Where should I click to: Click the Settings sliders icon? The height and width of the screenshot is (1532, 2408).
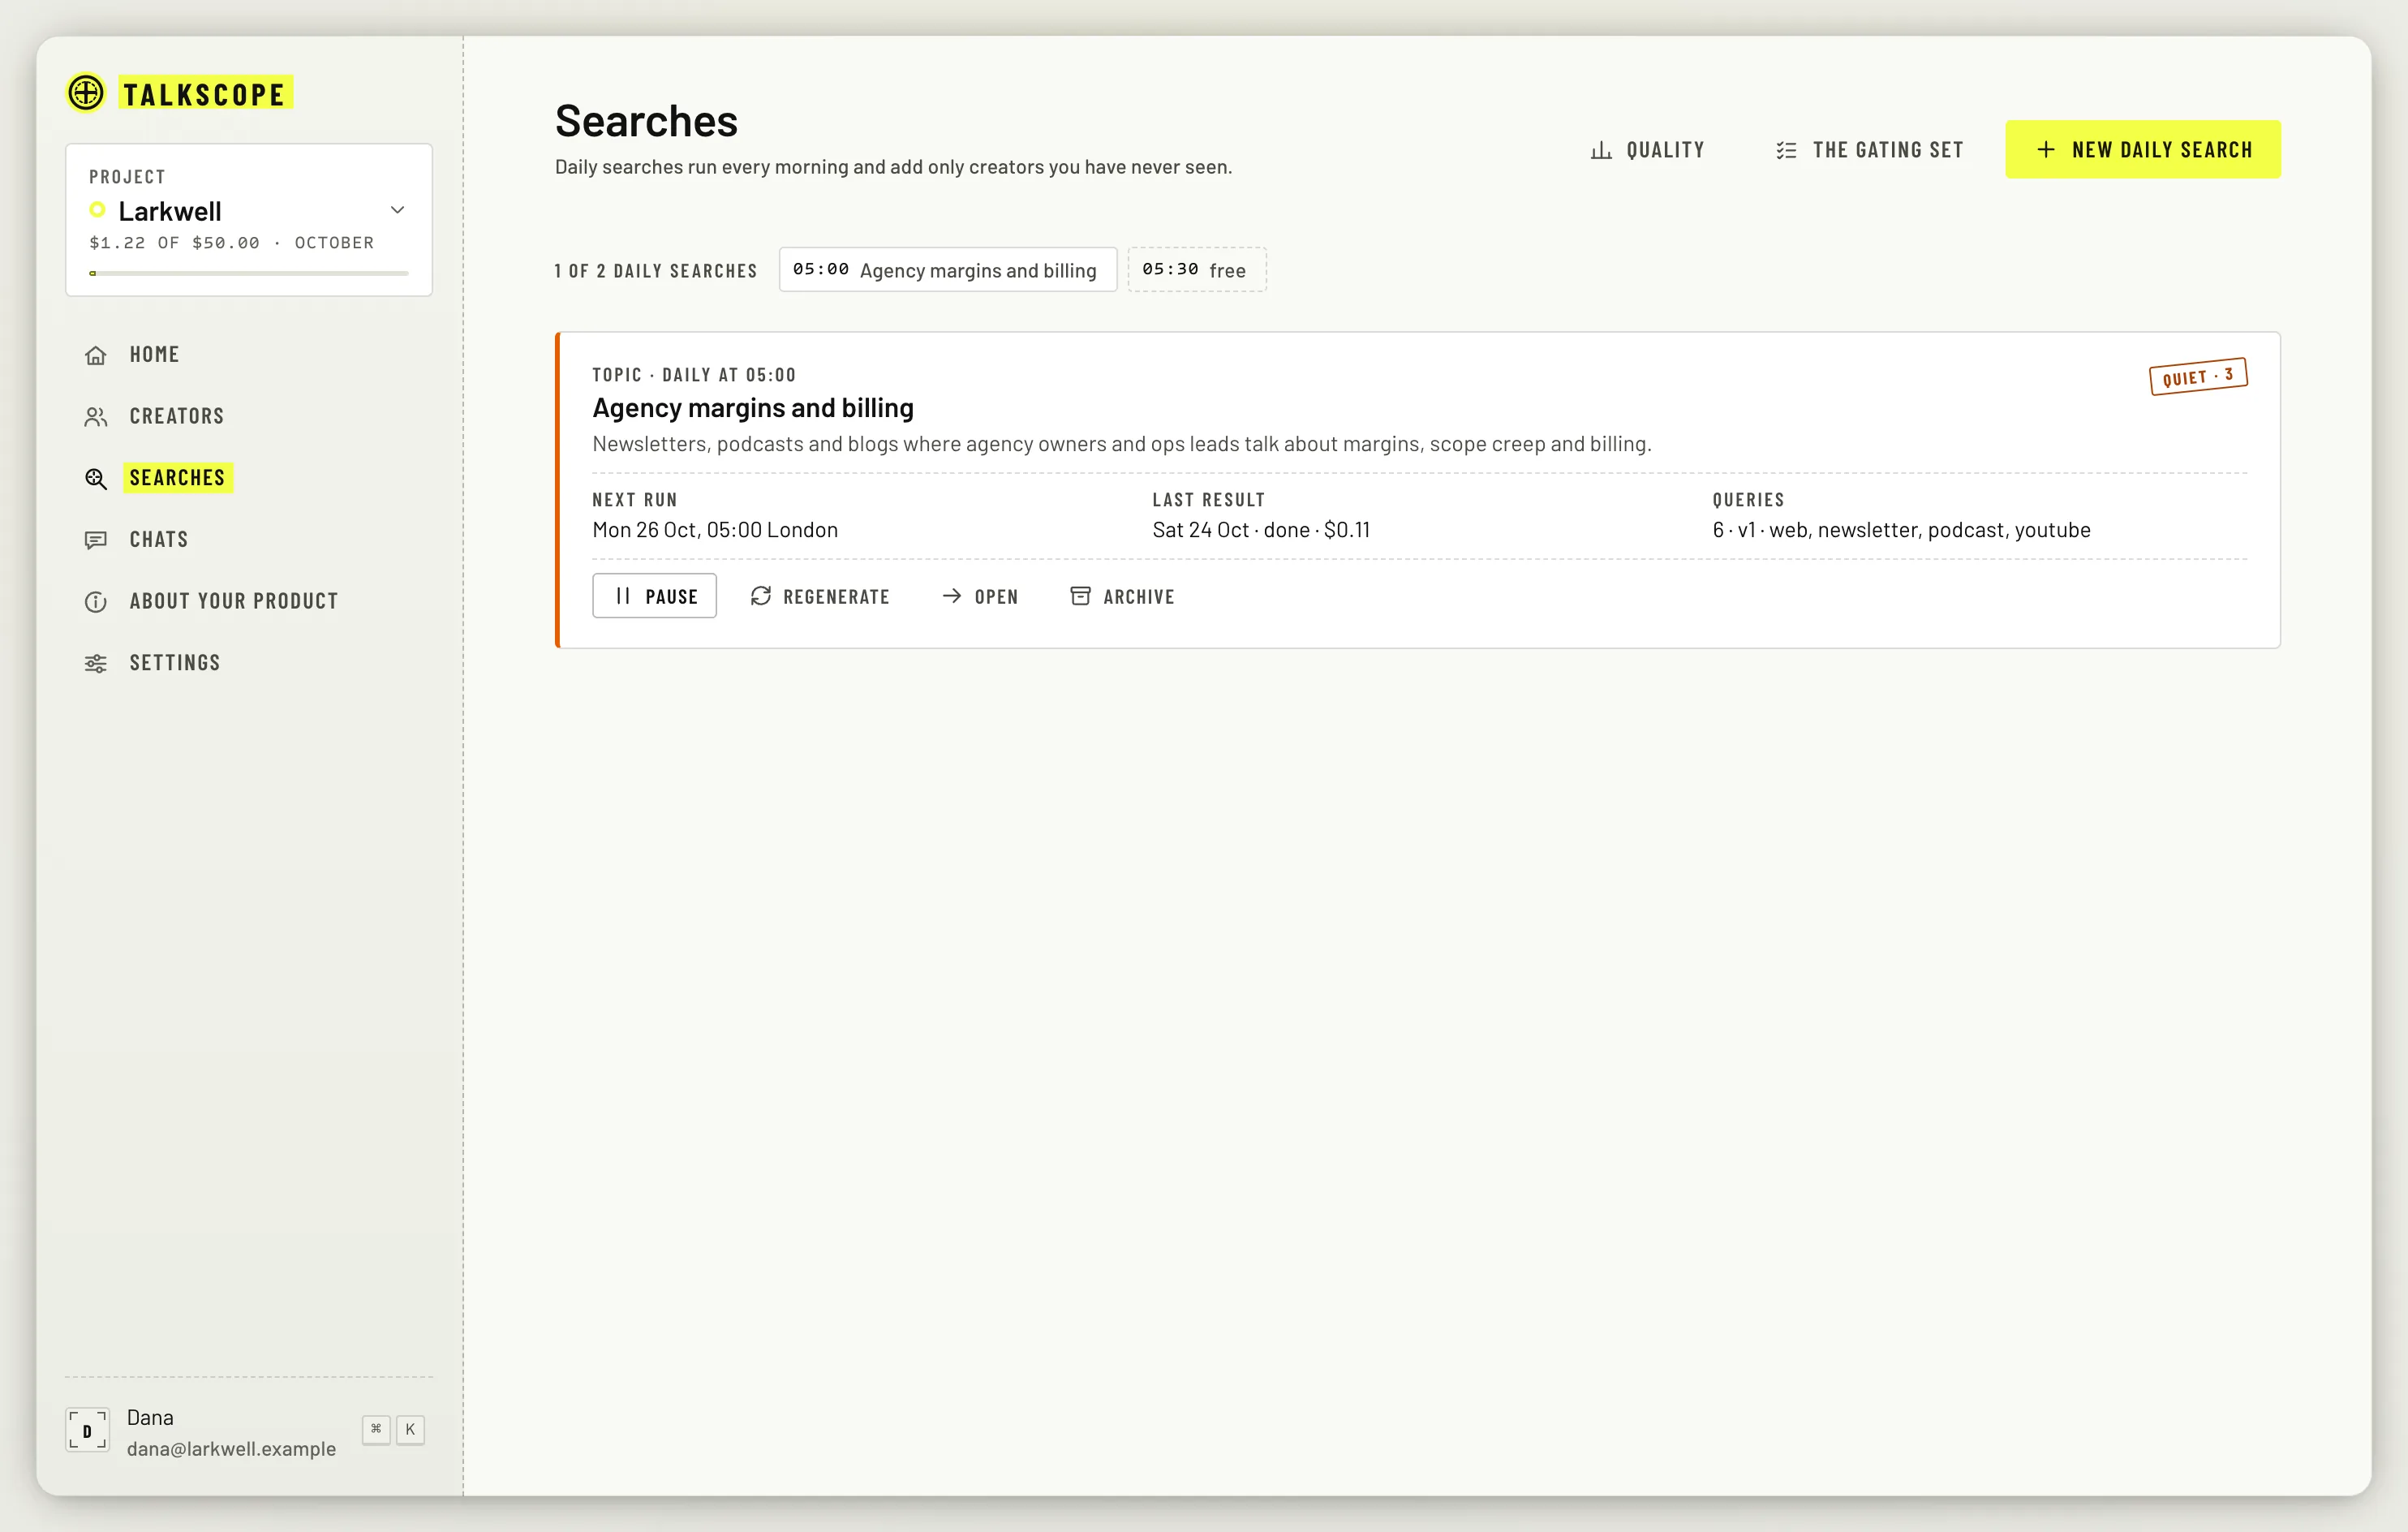96,663
